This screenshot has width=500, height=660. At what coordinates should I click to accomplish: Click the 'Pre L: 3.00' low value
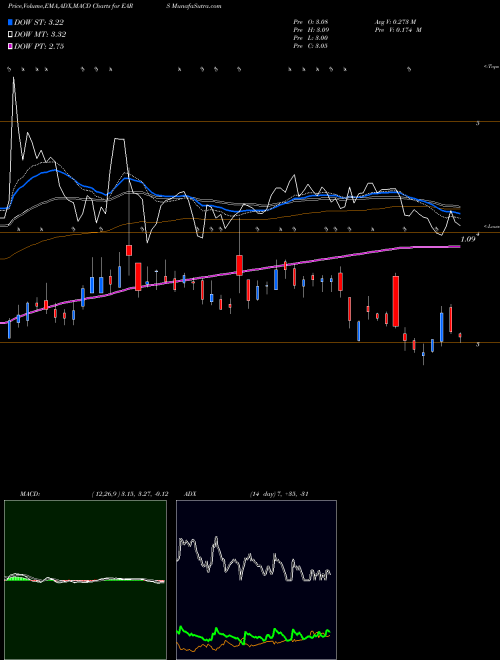click(x=311, y=38)
